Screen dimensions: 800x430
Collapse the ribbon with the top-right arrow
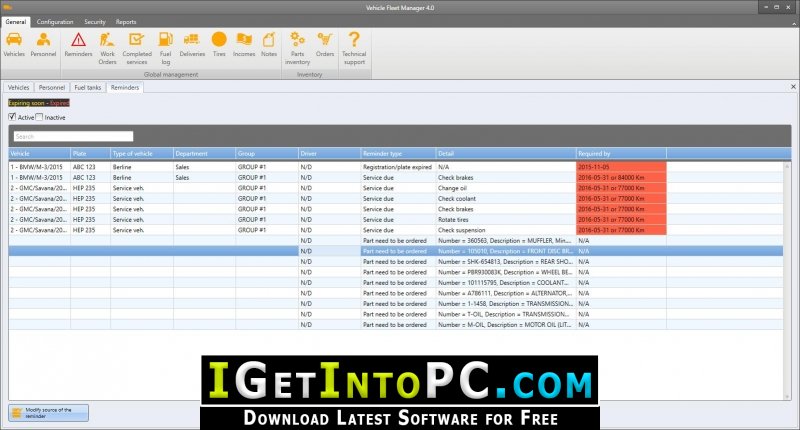click(x=793, y=22)
